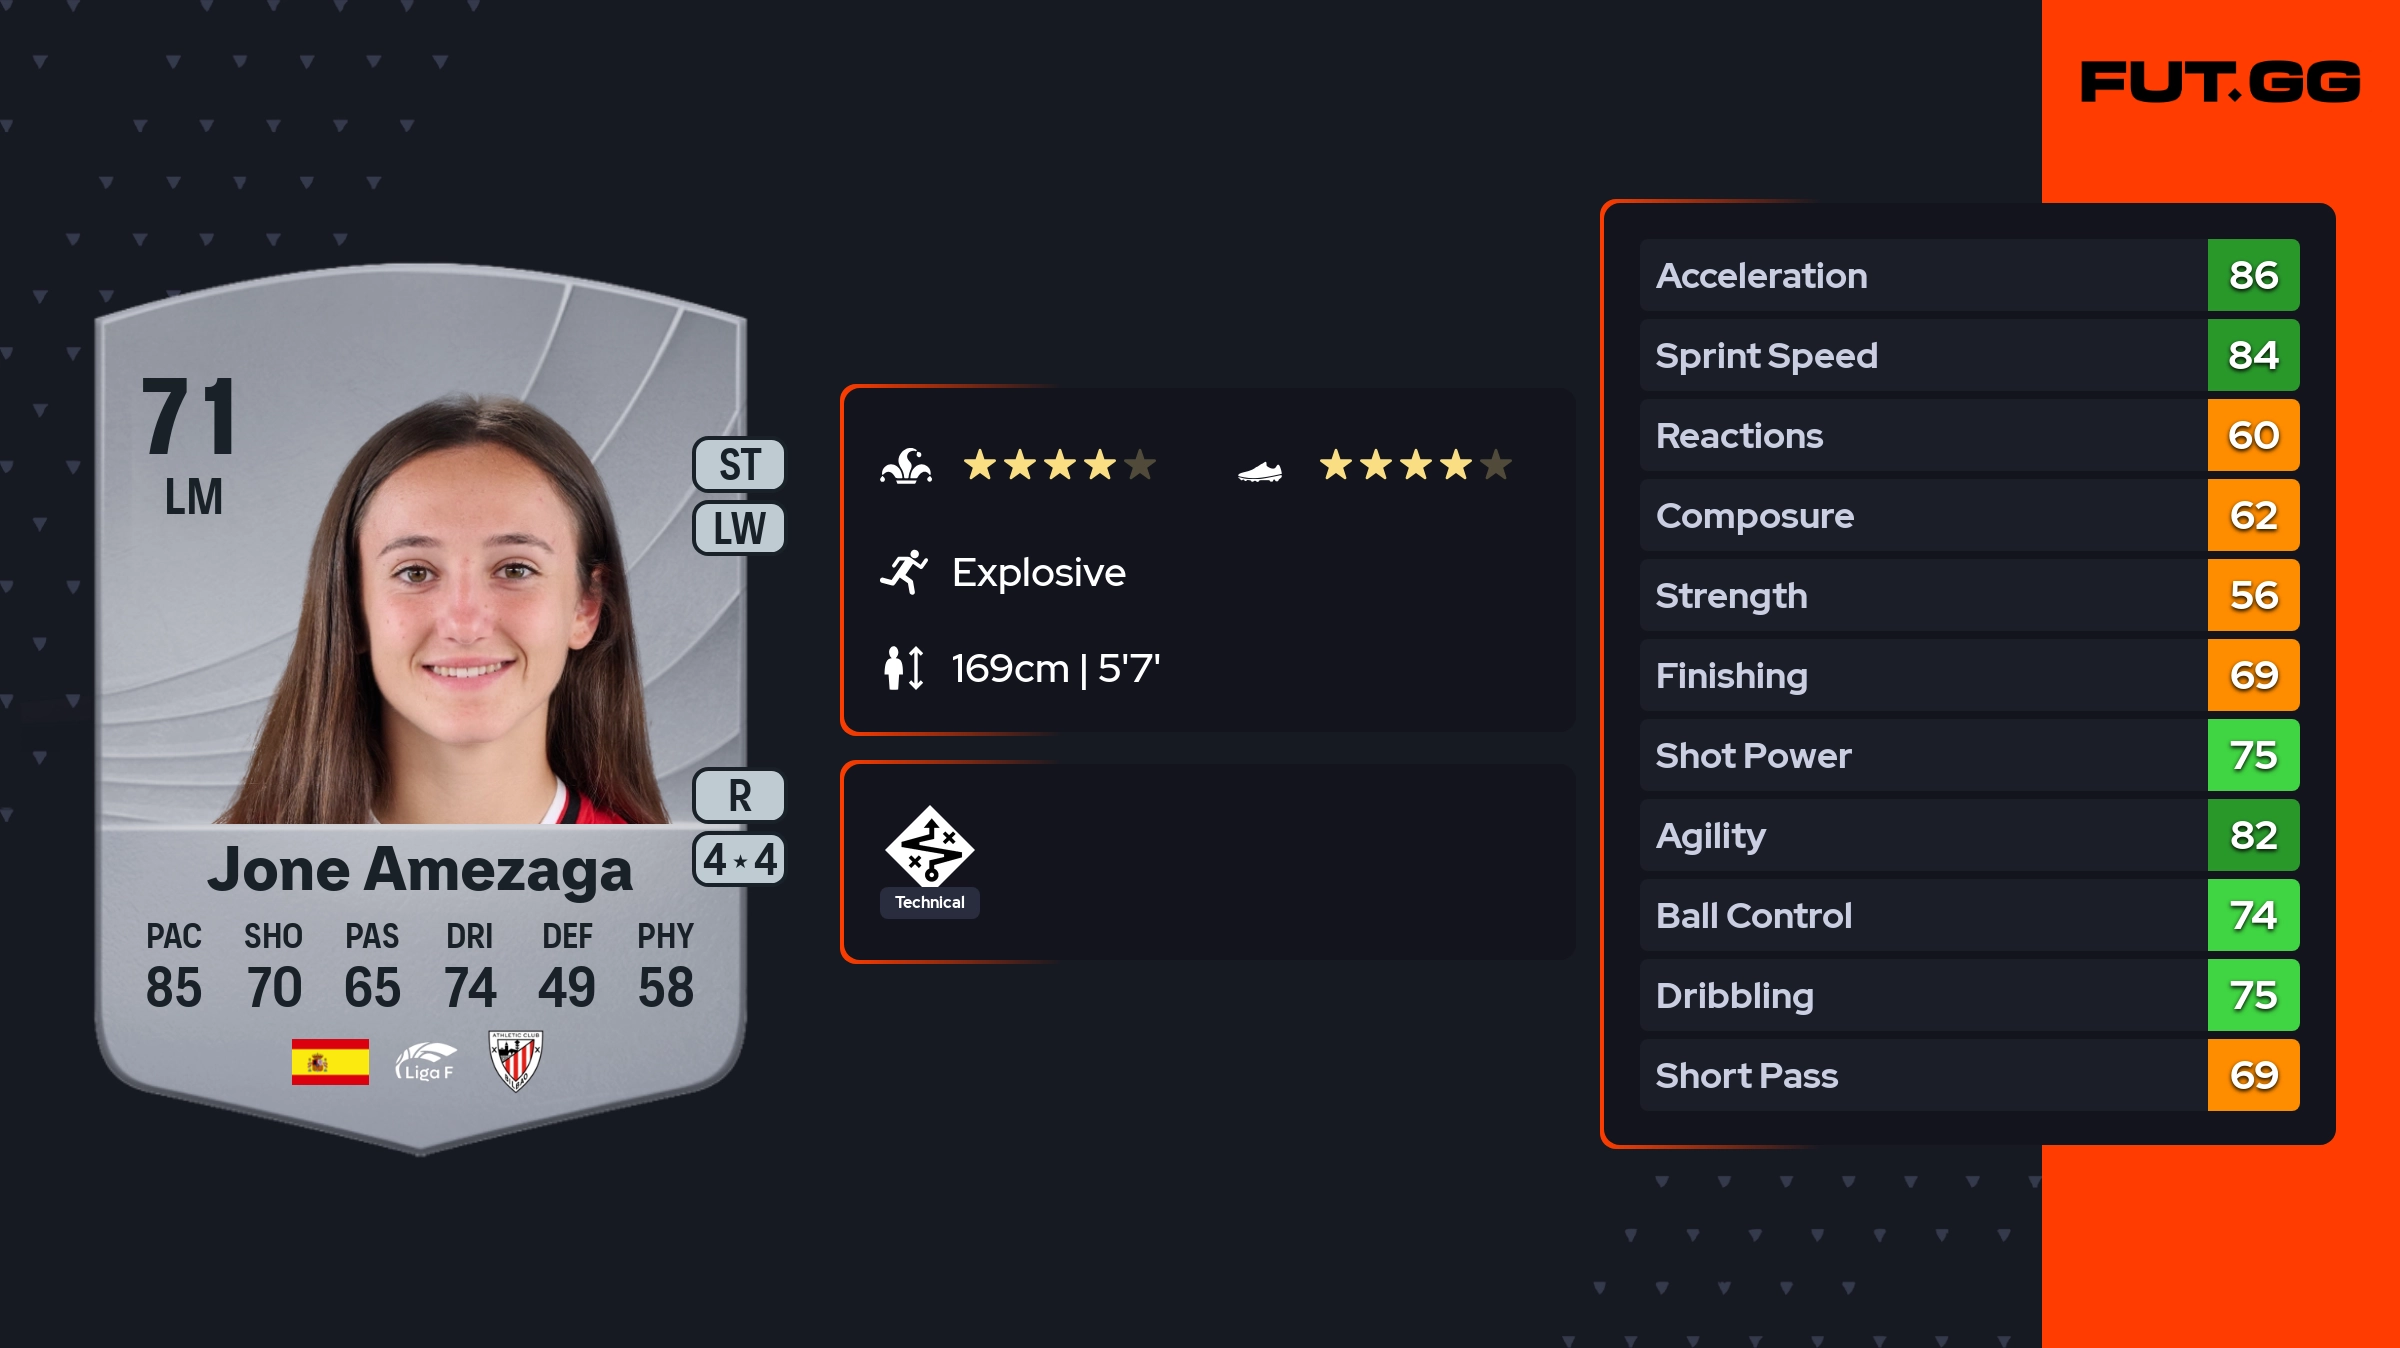Click the Athletic Club crest icon

[515, 1061]
